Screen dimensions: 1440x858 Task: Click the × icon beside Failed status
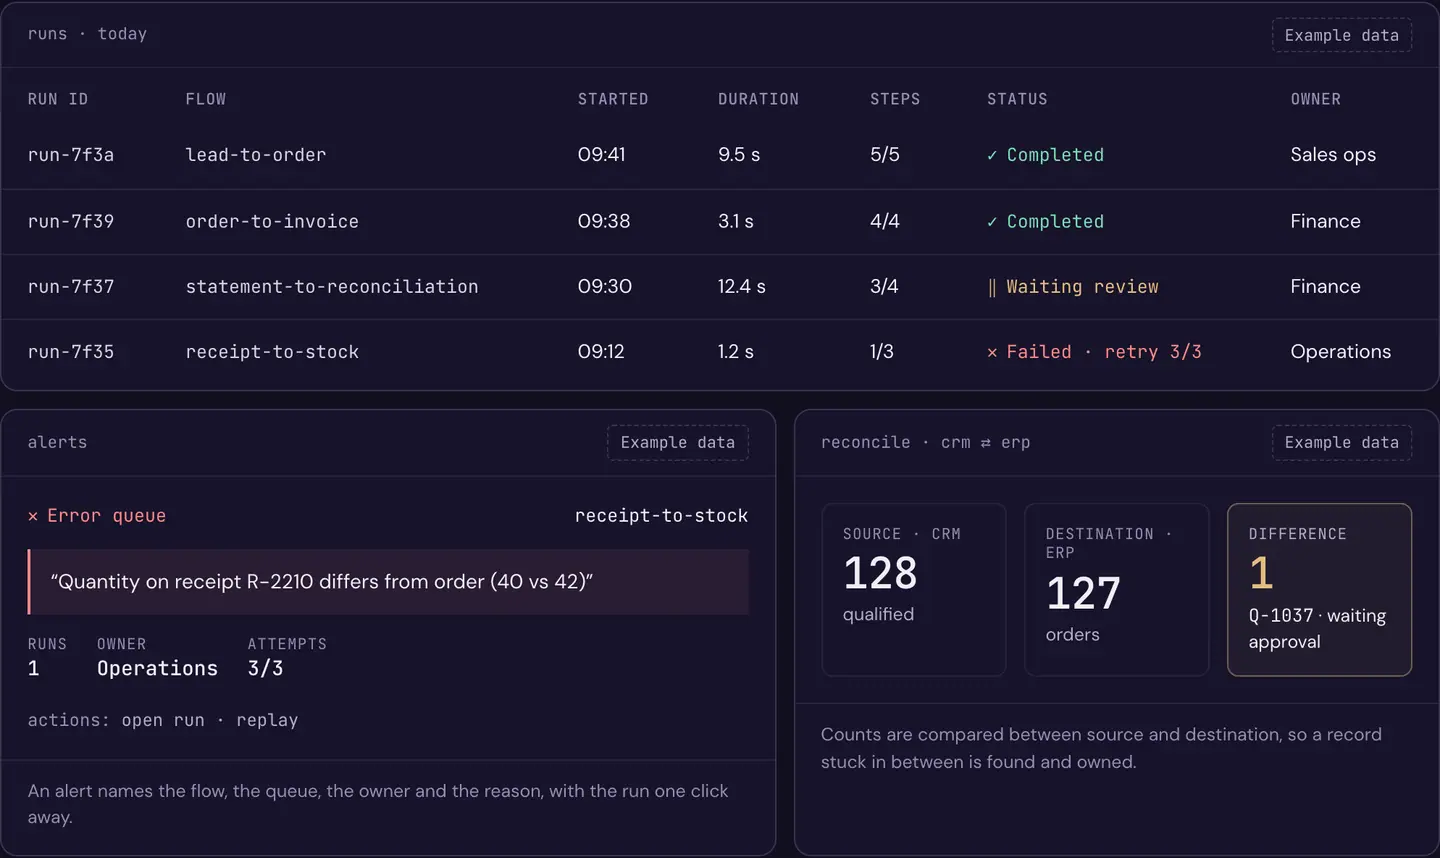point(992,353)
